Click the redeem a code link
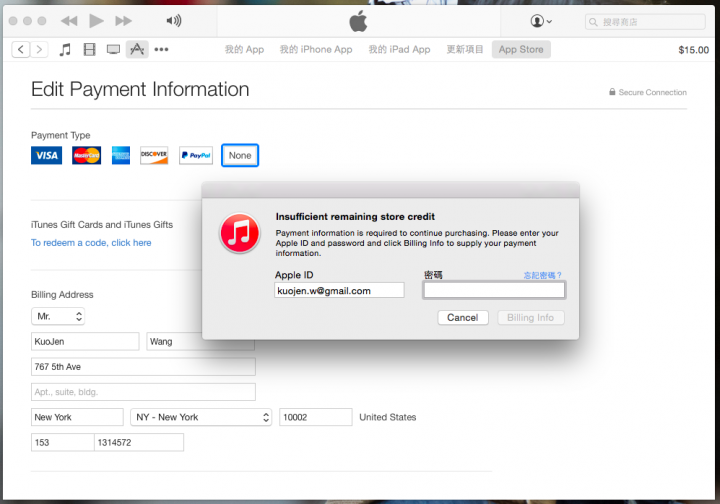Image resolution: width=720 pixels, height=504 pixels. (x=91, y=242)
